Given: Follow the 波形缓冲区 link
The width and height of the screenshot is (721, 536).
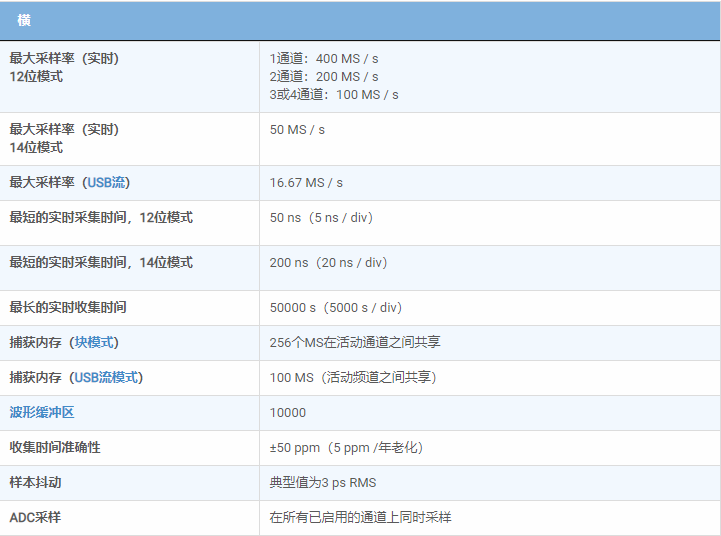Looking at the screenshot, I should tap(42, 412).
